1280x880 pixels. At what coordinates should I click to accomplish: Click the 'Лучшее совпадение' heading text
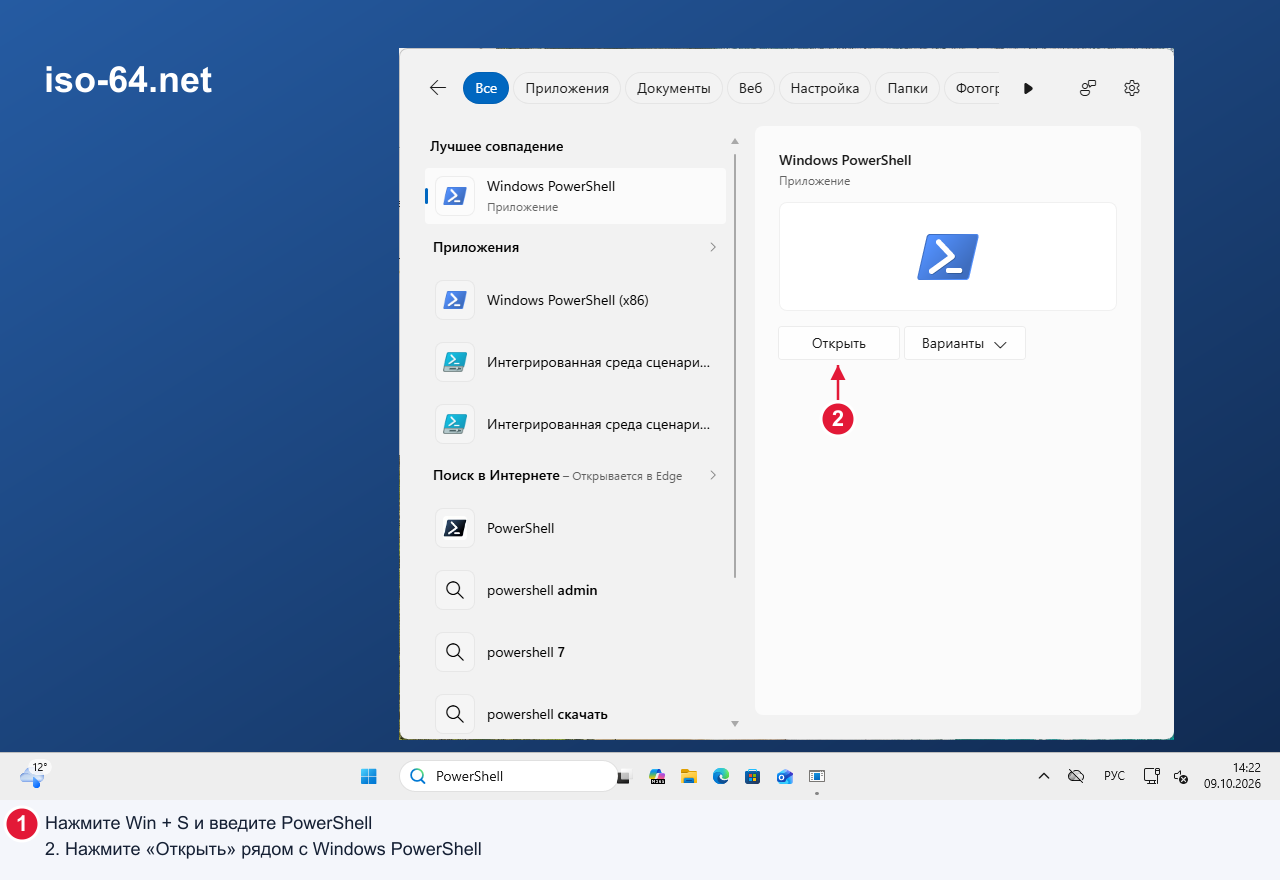coord(497,146)
